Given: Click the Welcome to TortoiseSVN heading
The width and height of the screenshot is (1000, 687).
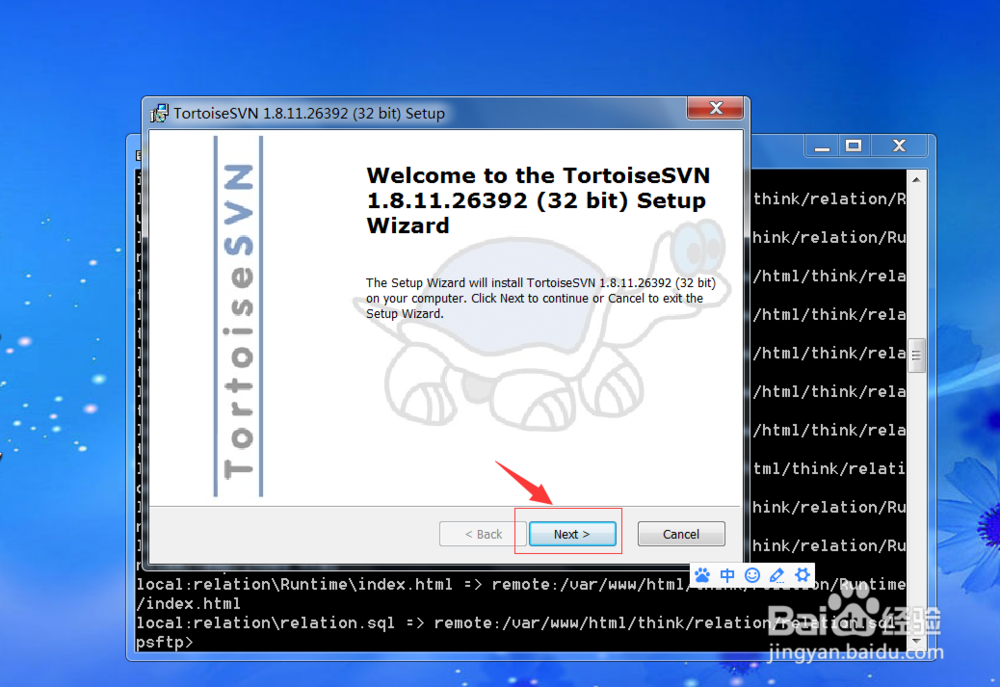Looking at the screenshot, I should (x=538, y=200).
